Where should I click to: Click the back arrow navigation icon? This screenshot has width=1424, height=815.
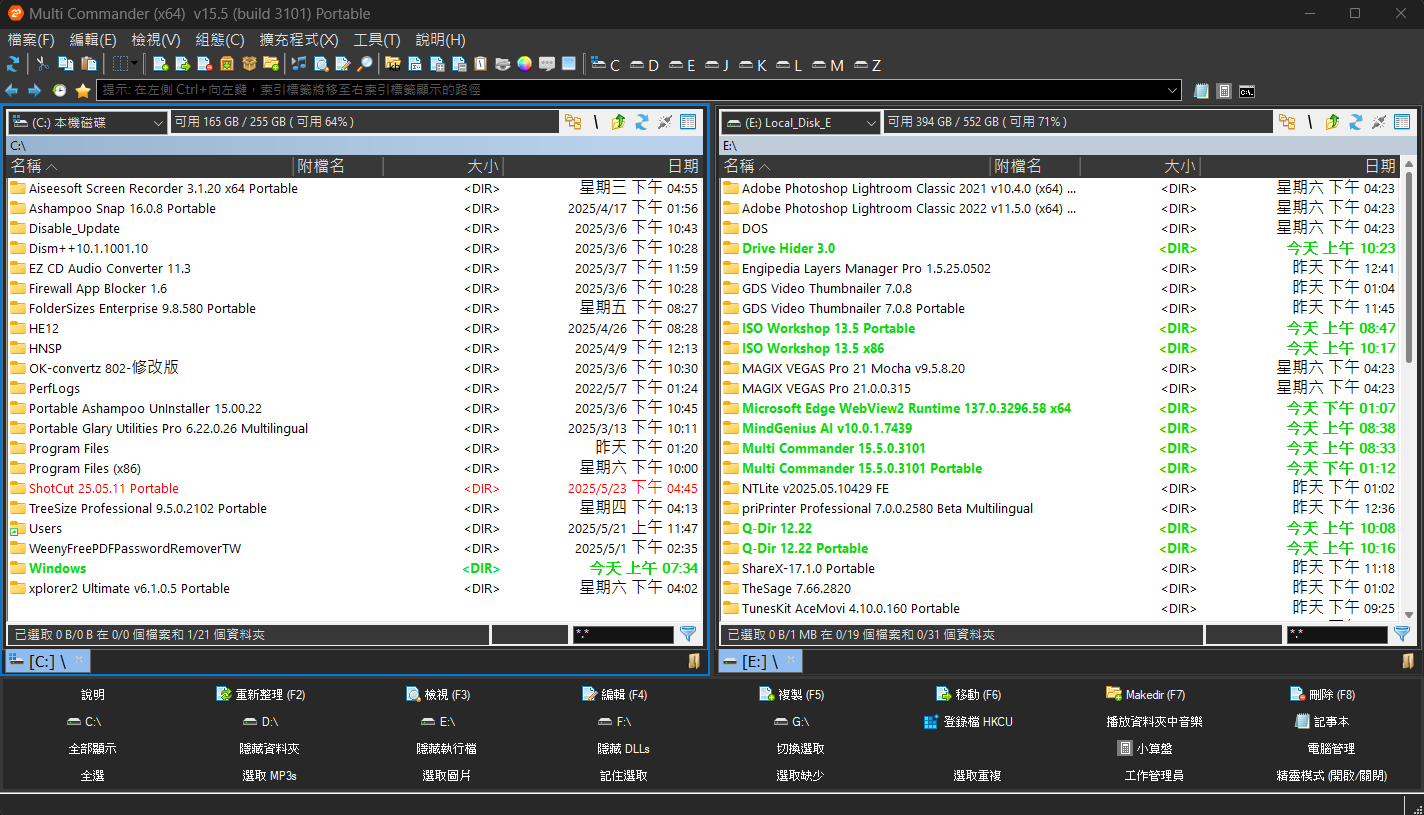coord(13,90)
